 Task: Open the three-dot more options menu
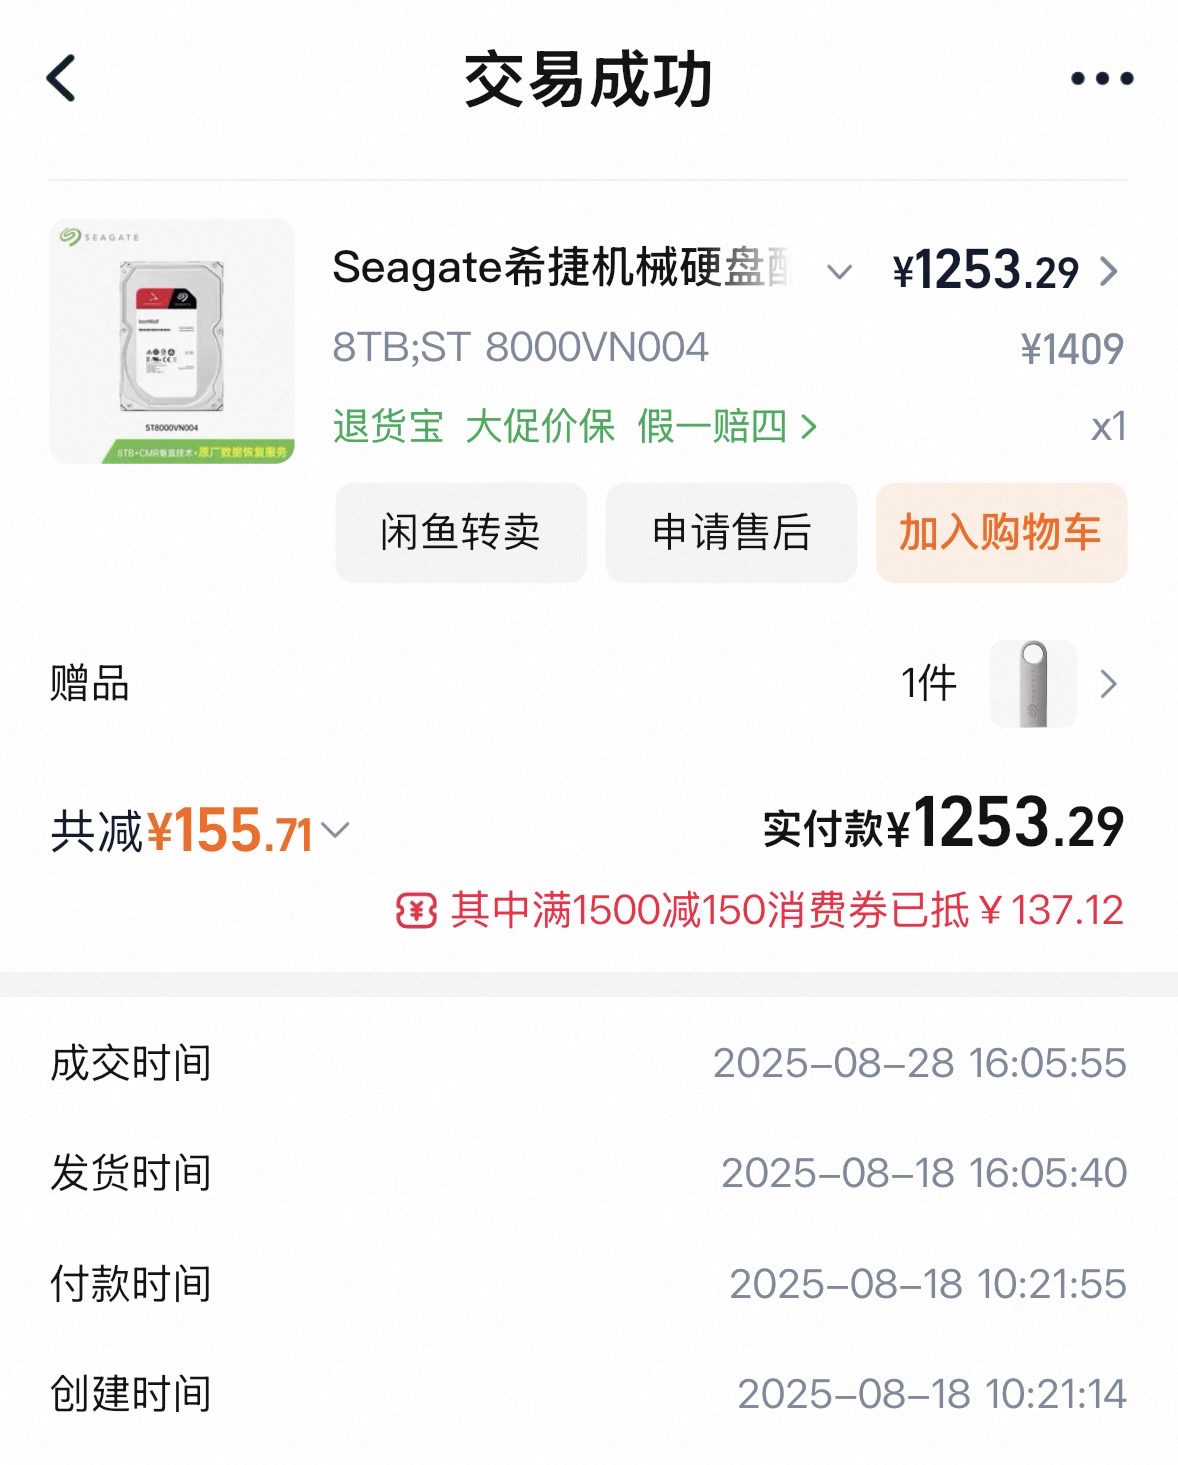pyautogui.click(x=1101, y=78)
